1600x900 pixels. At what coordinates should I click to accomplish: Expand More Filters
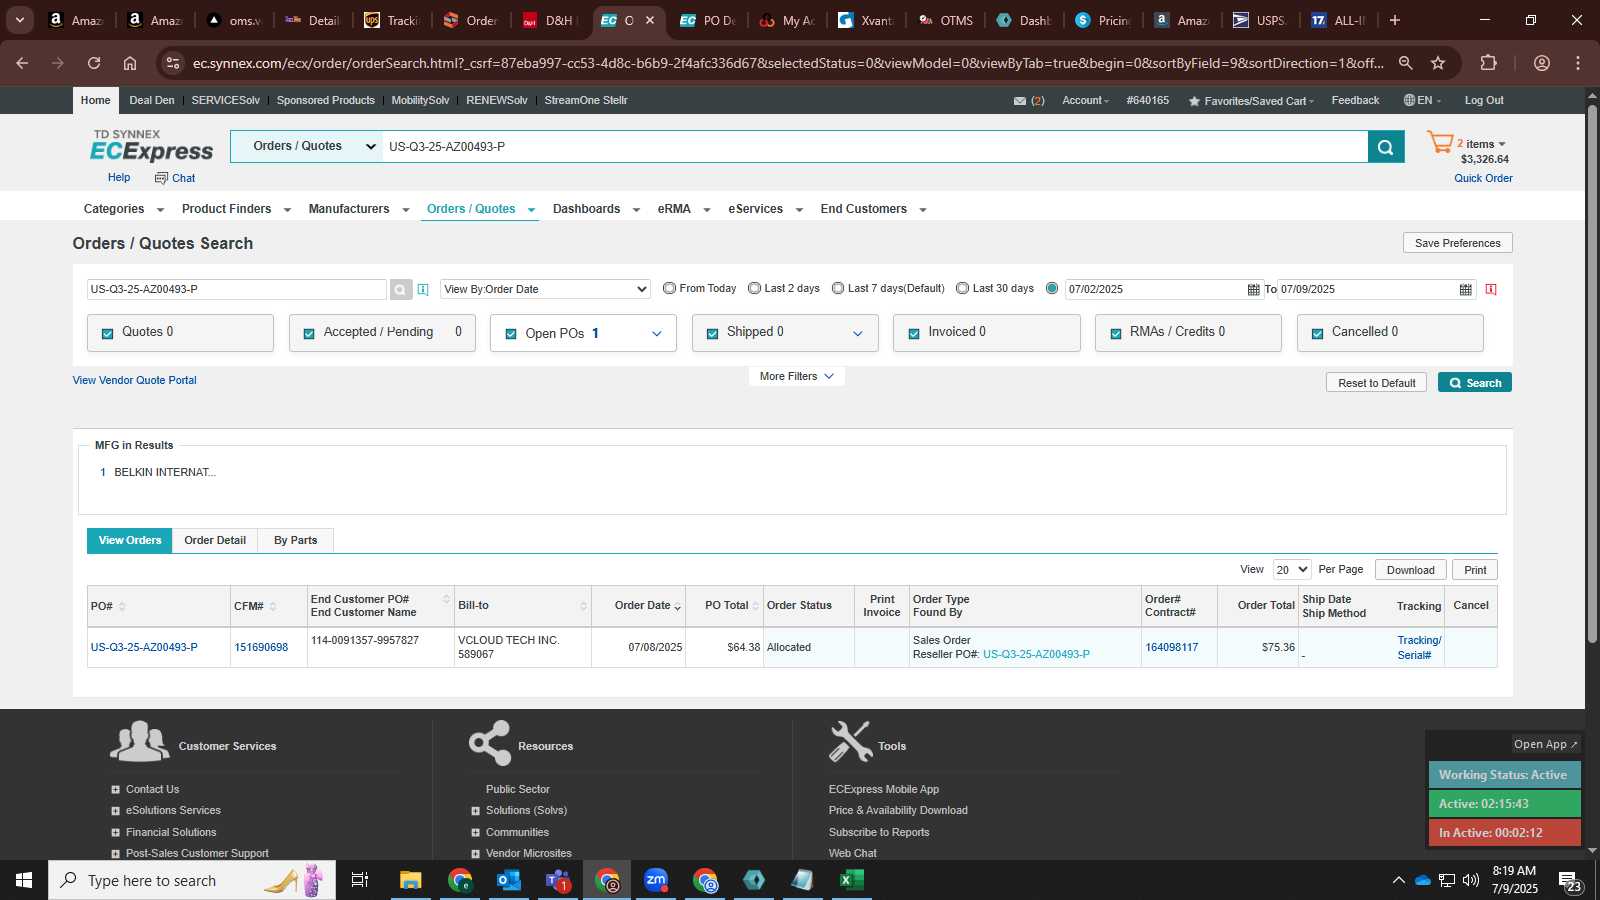(796, 376)
